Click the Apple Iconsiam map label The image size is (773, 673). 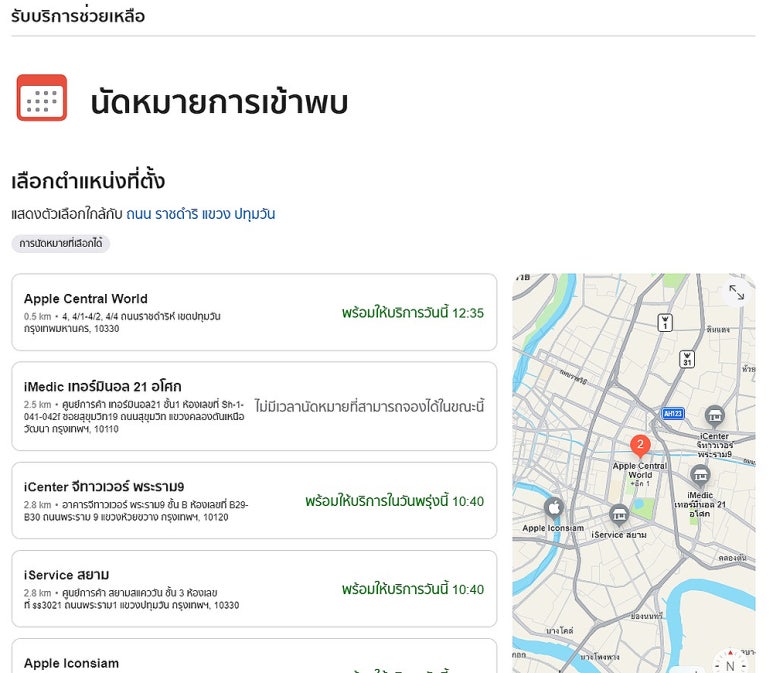click(x=553, y=528)
